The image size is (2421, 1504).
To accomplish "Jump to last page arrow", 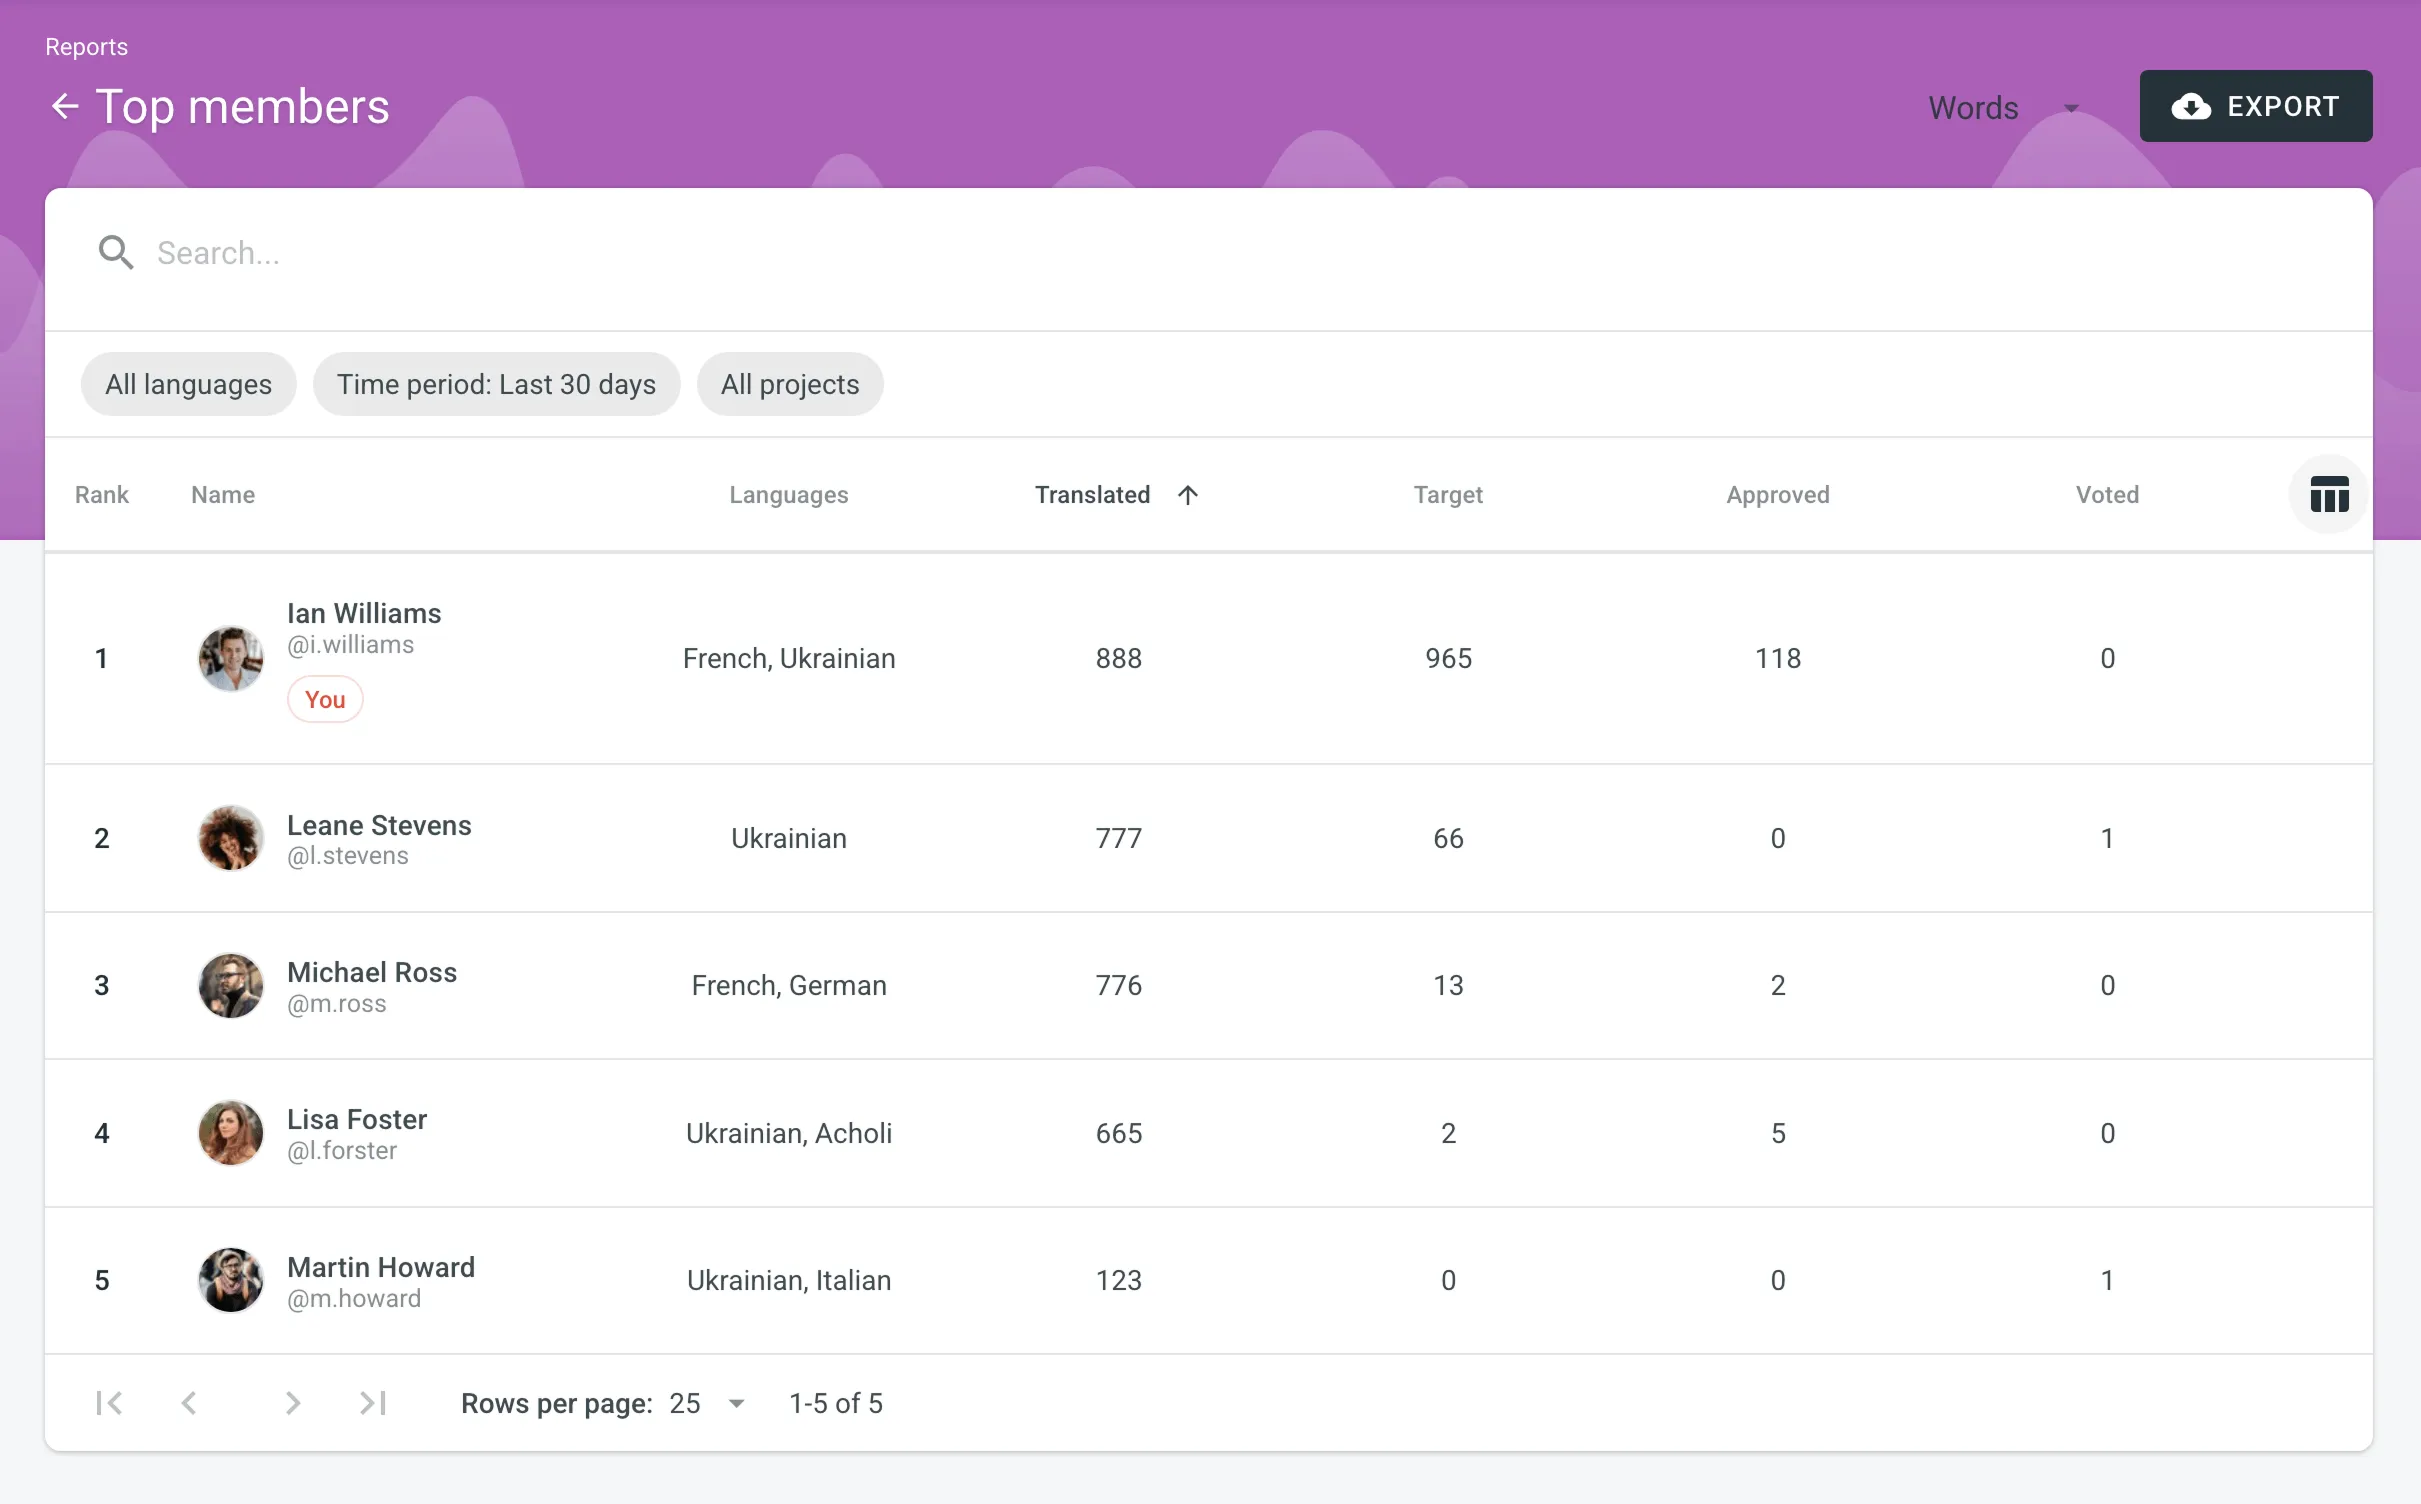I will (x=373, y=1403).
